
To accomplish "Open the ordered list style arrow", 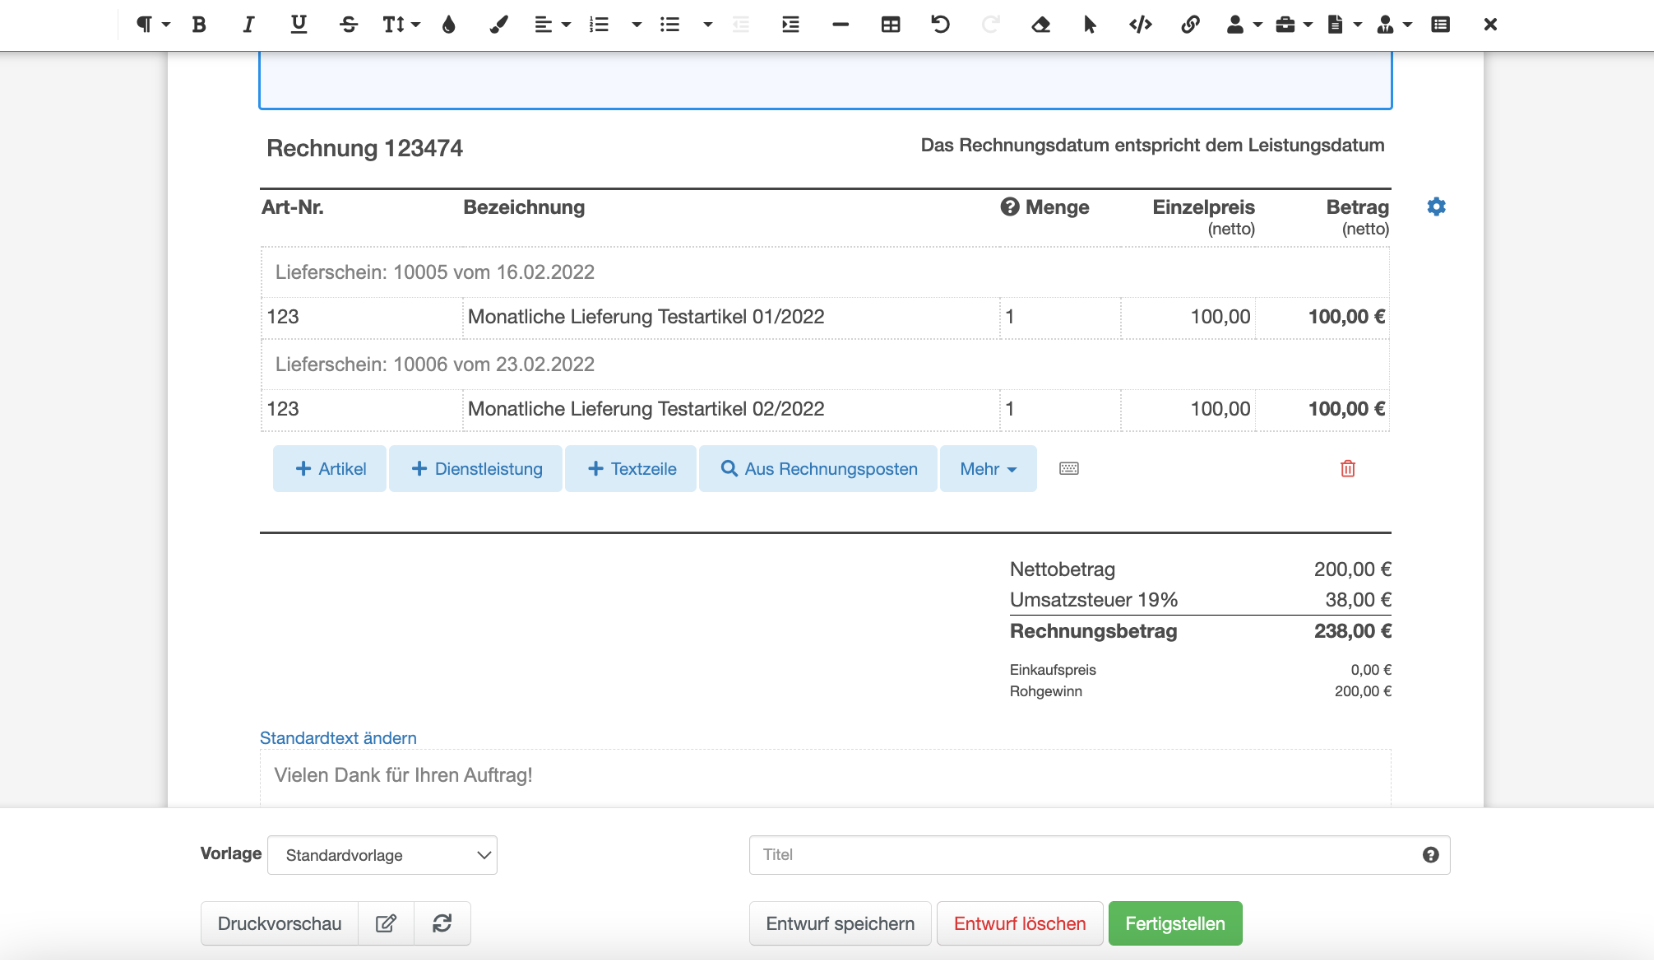I will point(636,24).
